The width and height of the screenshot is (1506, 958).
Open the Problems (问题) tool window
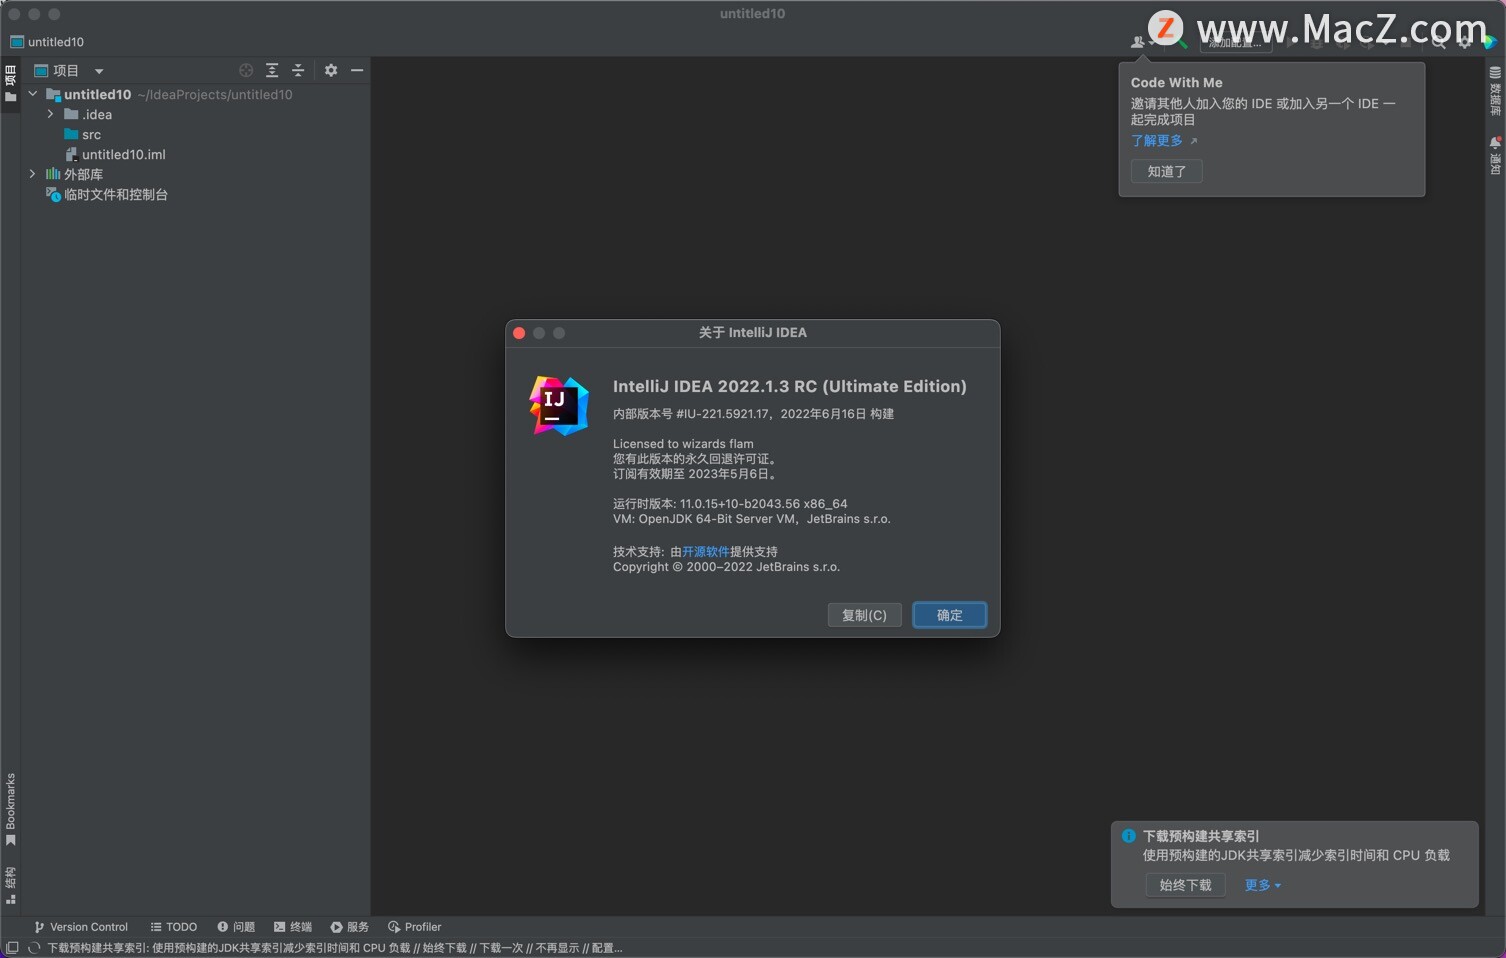[x=236, y=927]
